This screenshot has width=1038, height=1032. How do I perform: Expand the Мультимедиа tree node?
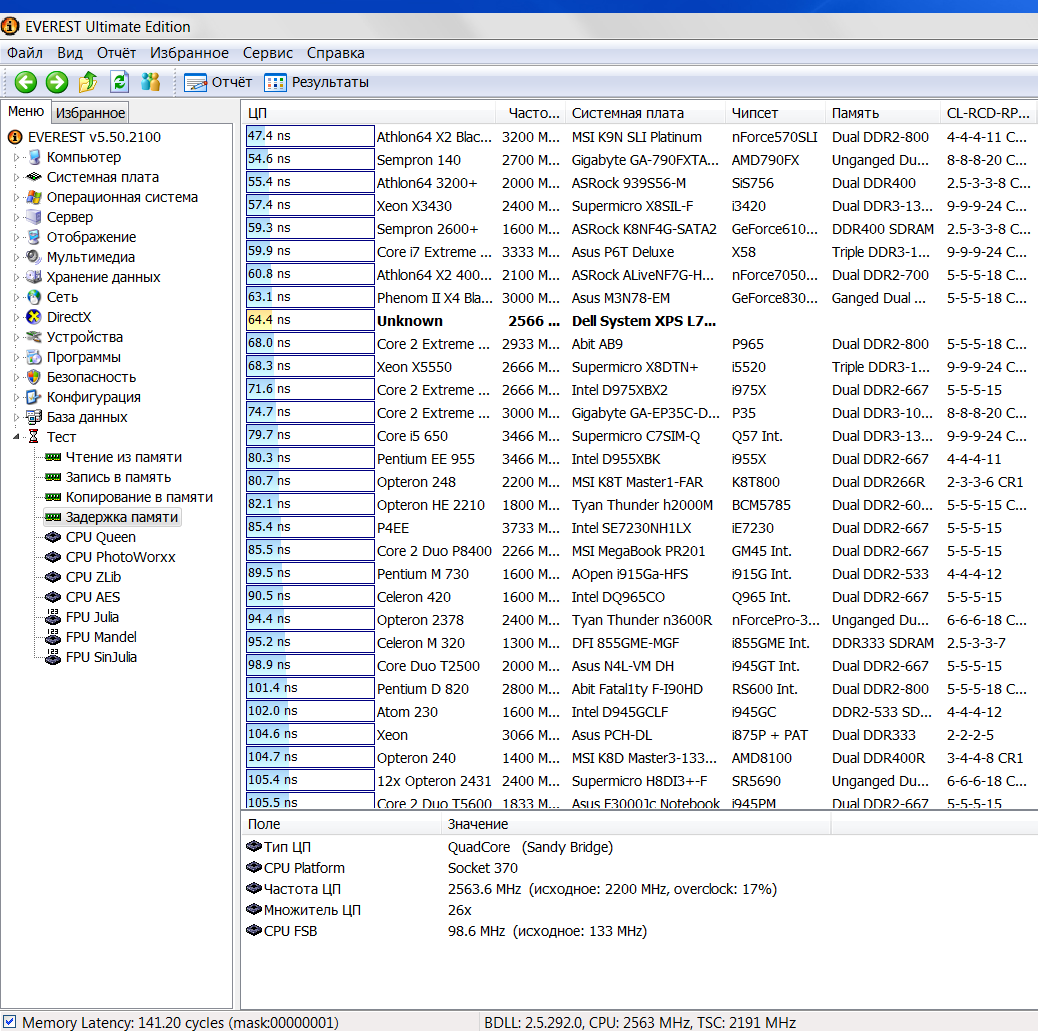(17, 257)
